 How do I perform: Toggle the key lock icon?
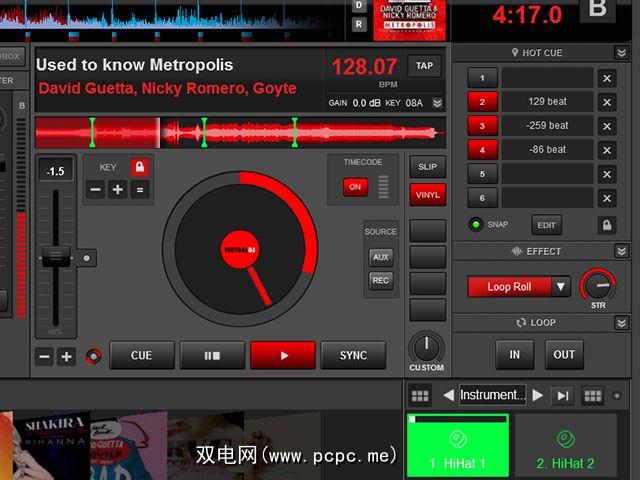pyautogui.click(x=140, y=167)
